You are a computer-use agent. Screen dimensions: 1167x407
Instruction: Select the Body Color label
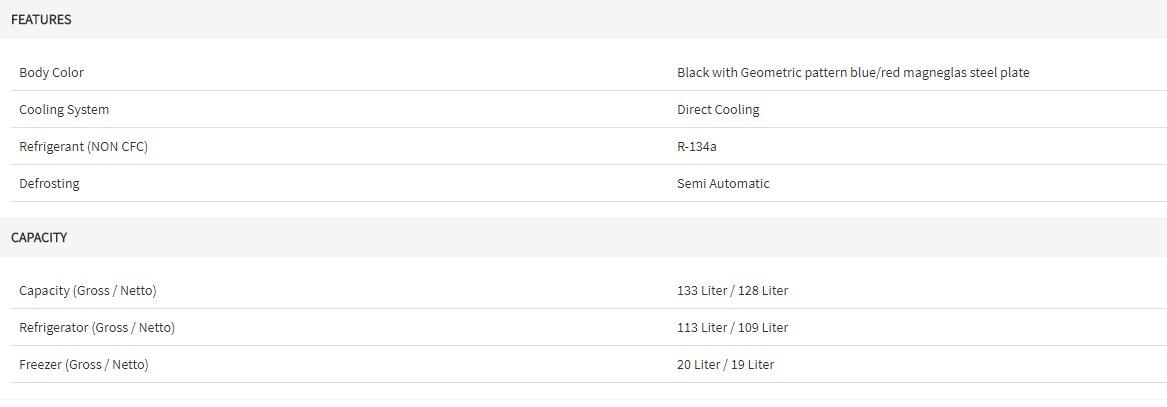51,73
